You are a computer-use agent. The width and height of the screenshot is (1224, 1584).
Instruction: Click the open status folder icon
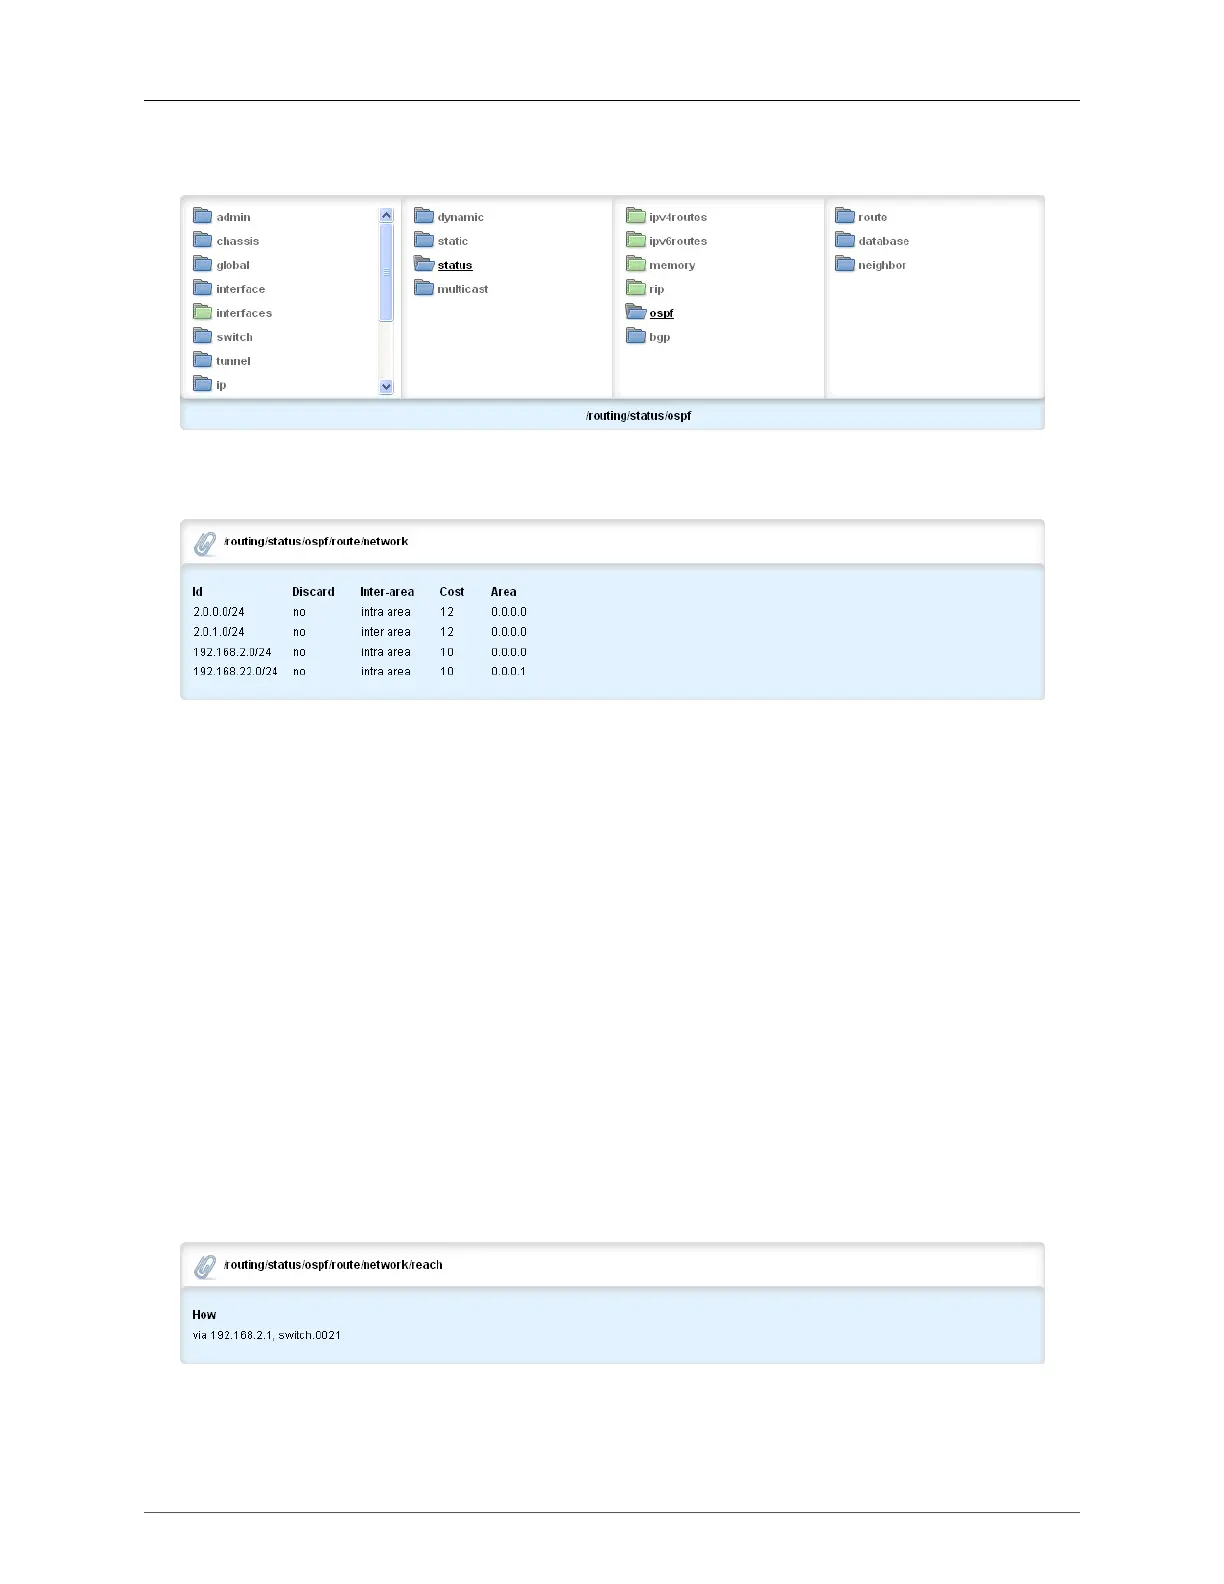(424, 264)
